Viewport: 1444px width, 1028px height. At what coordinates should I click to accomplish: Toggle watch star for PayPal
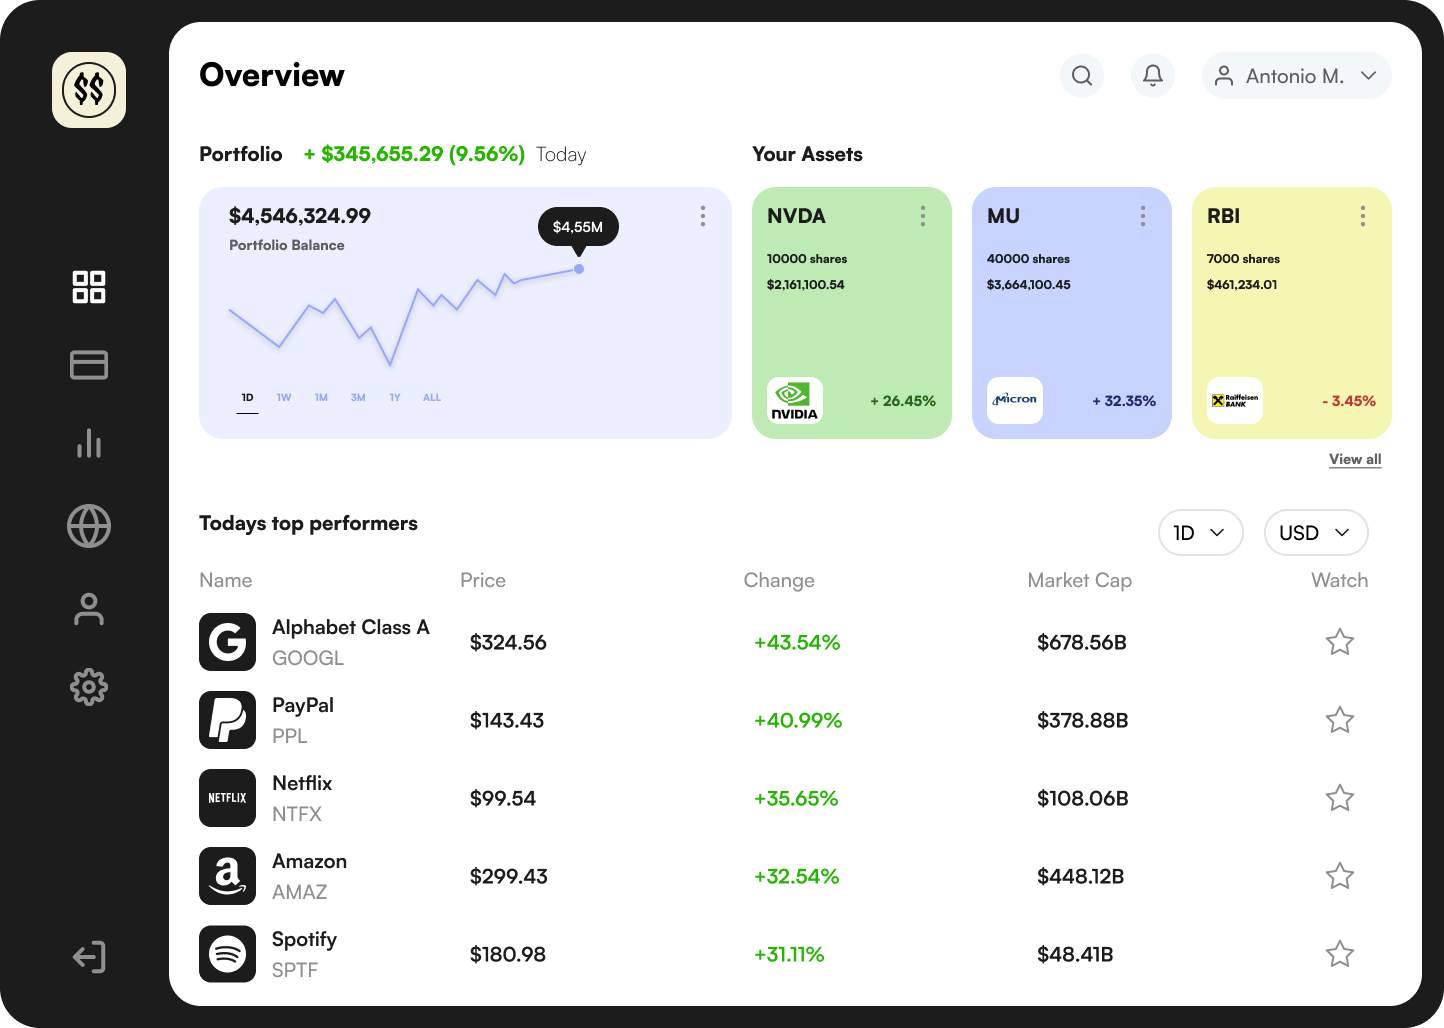click(1340, 720)
